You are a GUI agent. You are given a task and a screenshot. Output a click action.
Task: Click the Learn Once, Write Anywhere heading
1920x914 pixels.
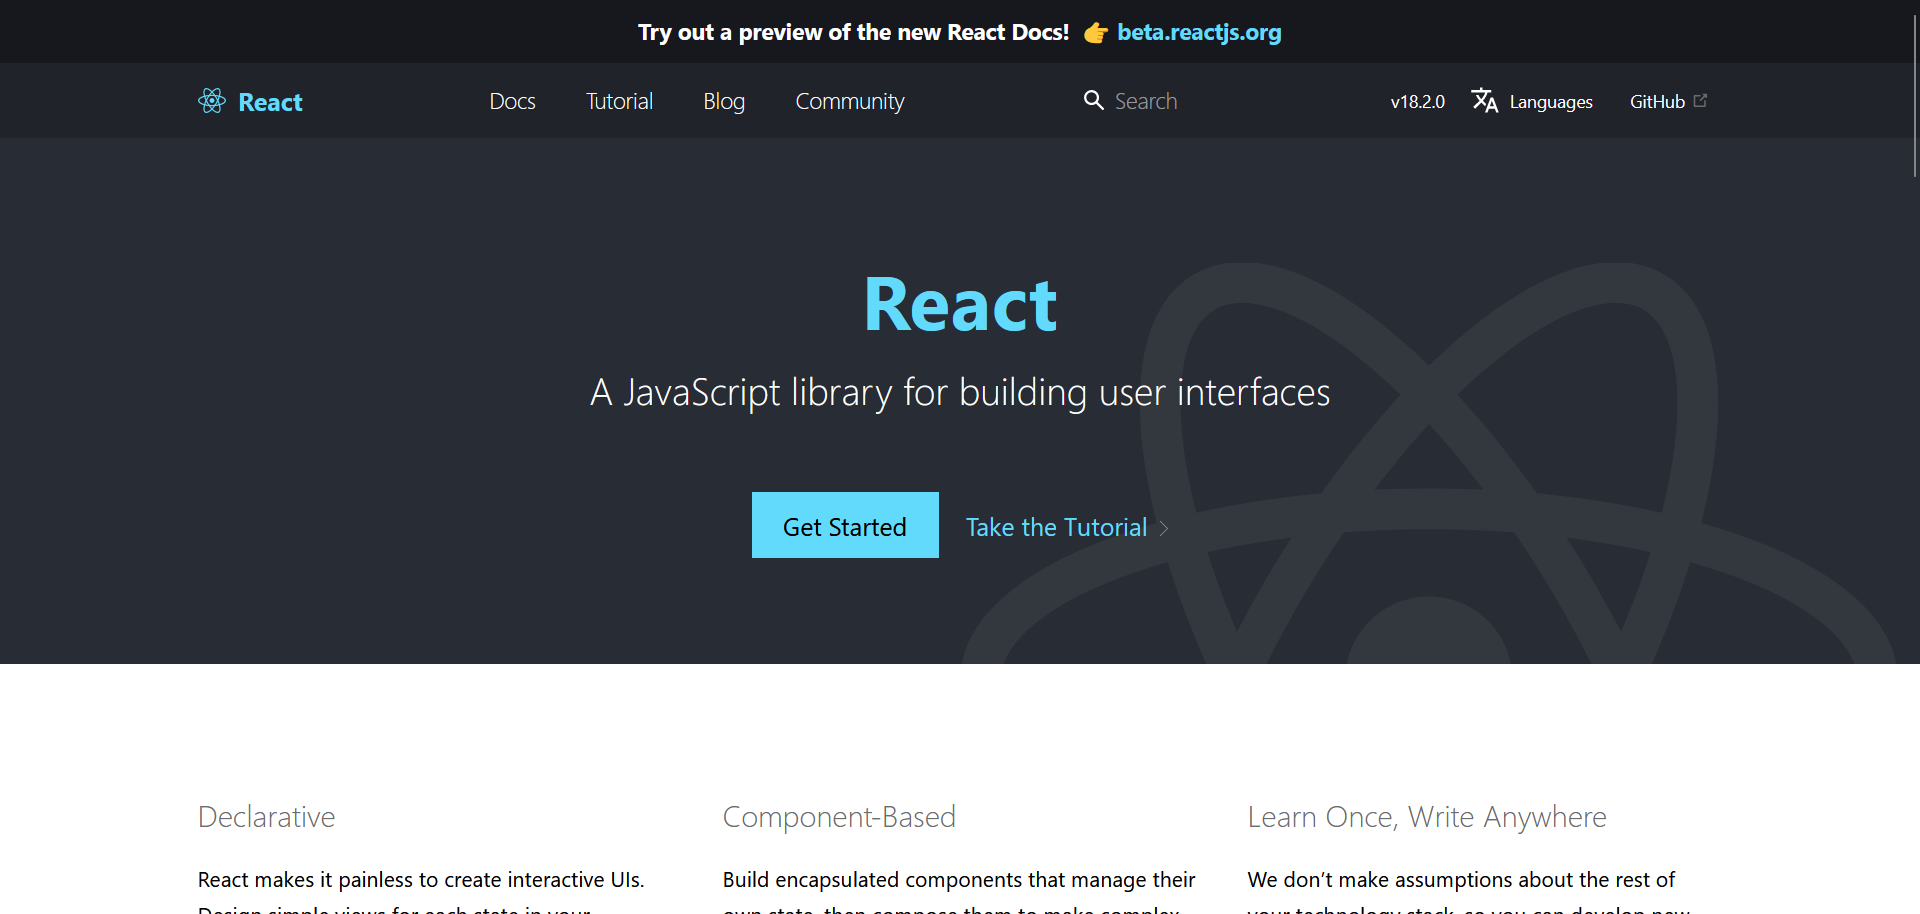pos(1427,817)
